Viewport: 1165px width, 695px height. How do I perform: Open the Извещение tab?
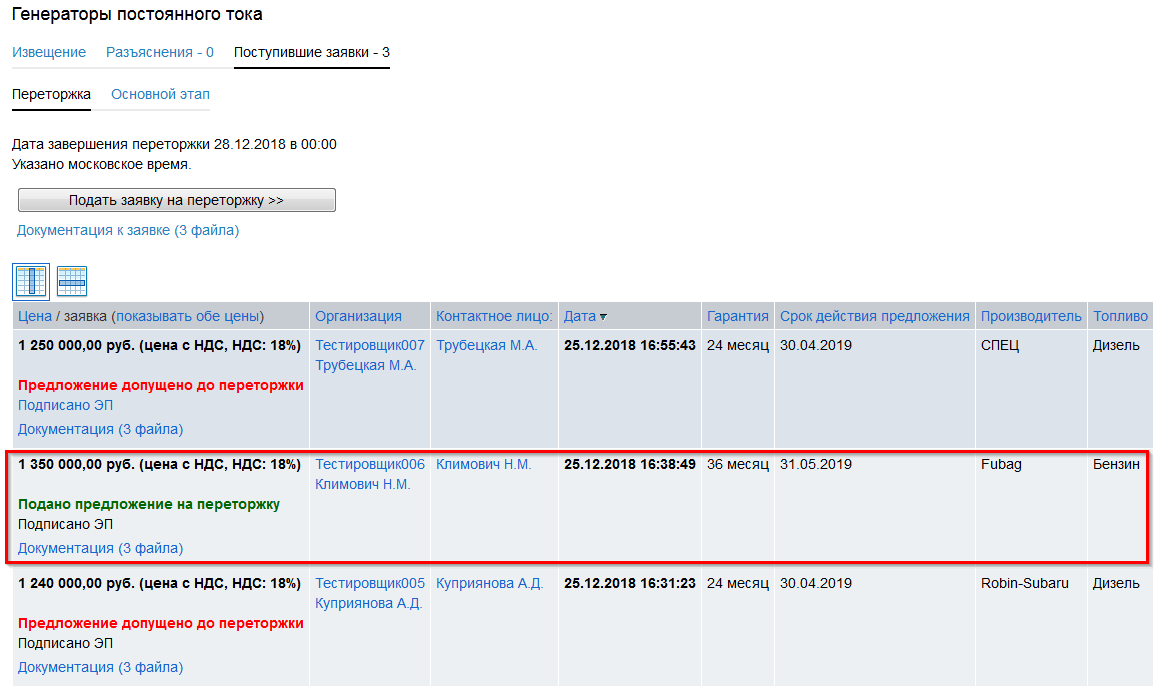coord(49,52)
